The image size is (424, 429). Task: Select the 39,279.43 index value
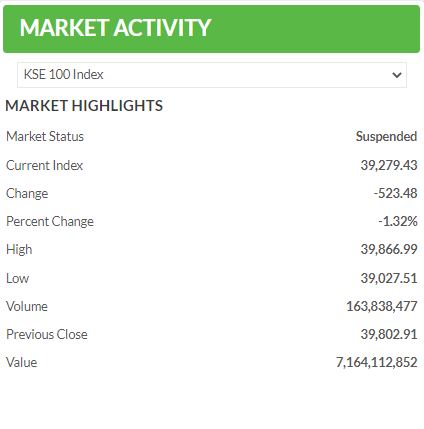pyautogui.click(x=389, y=165)
